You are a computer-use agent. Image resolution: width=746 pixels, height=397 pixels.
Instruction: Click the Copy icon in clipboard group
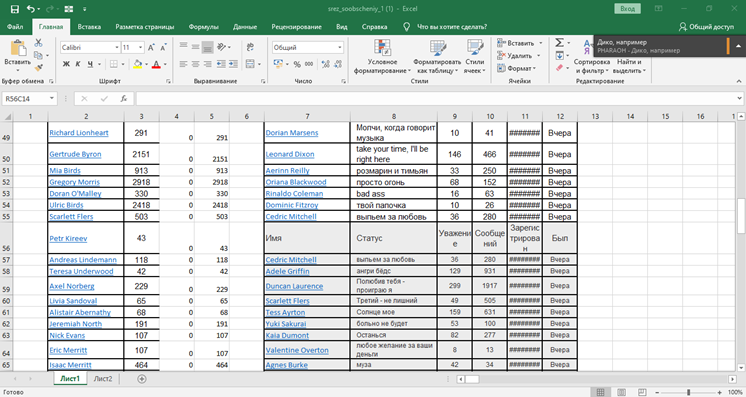tap(38, 55)
